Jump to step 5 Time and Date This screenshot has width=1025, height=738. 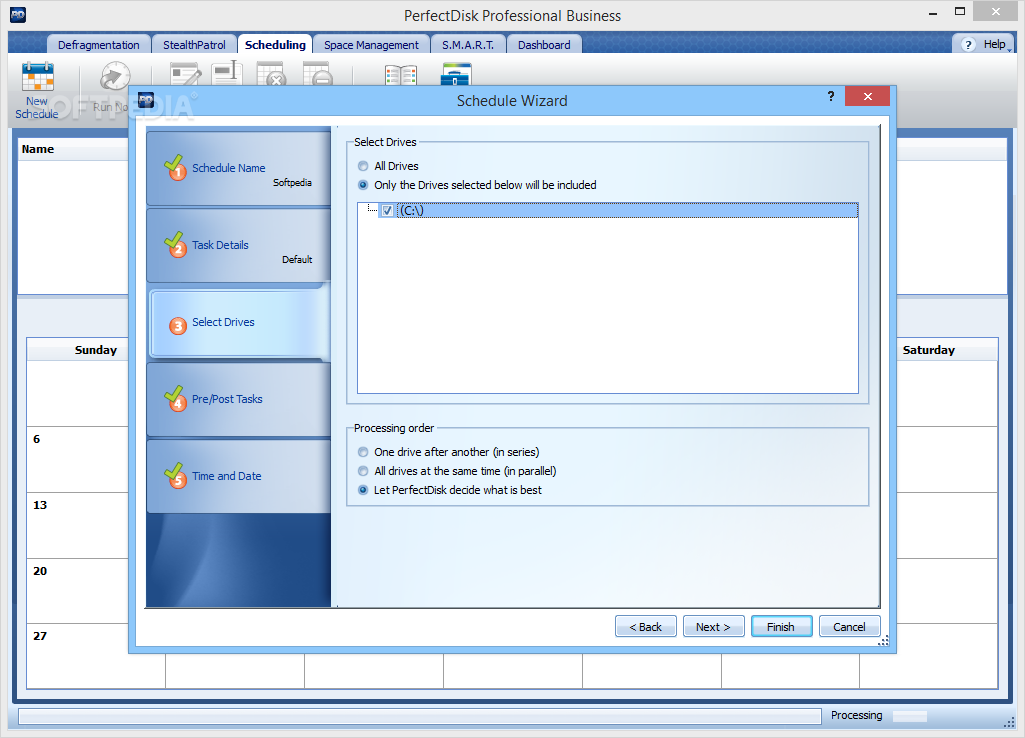[x=239, y=477]
